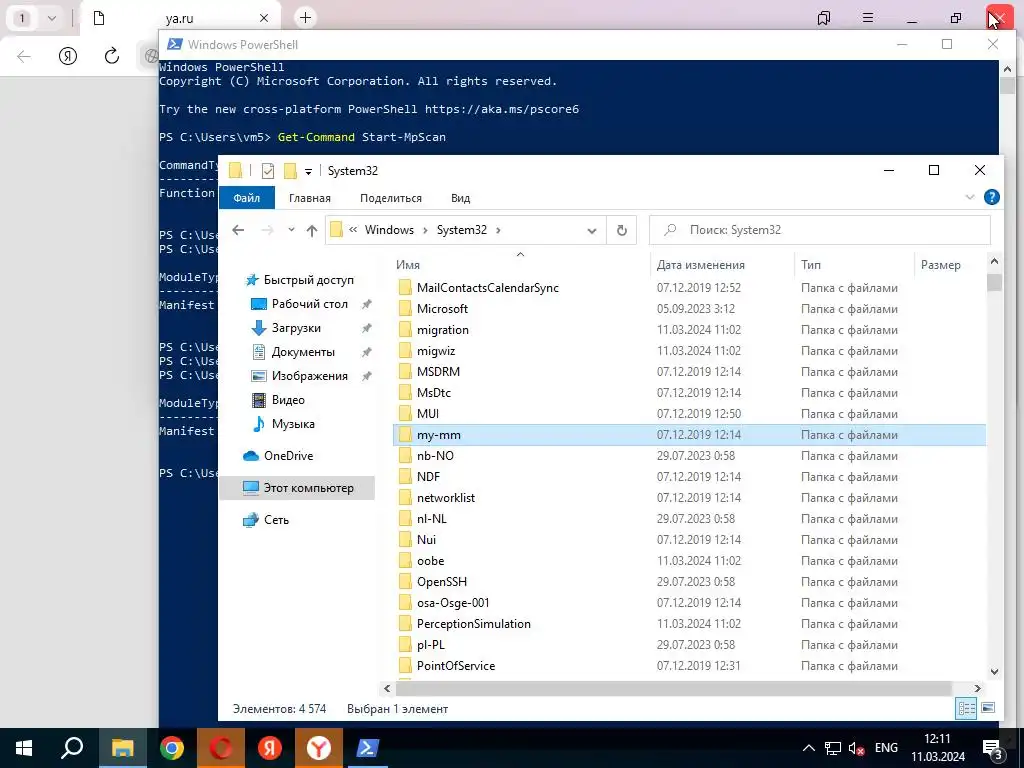1024x768 pixels.
Task: Refresh the System32 folder view
Action: tap(622, 230)
